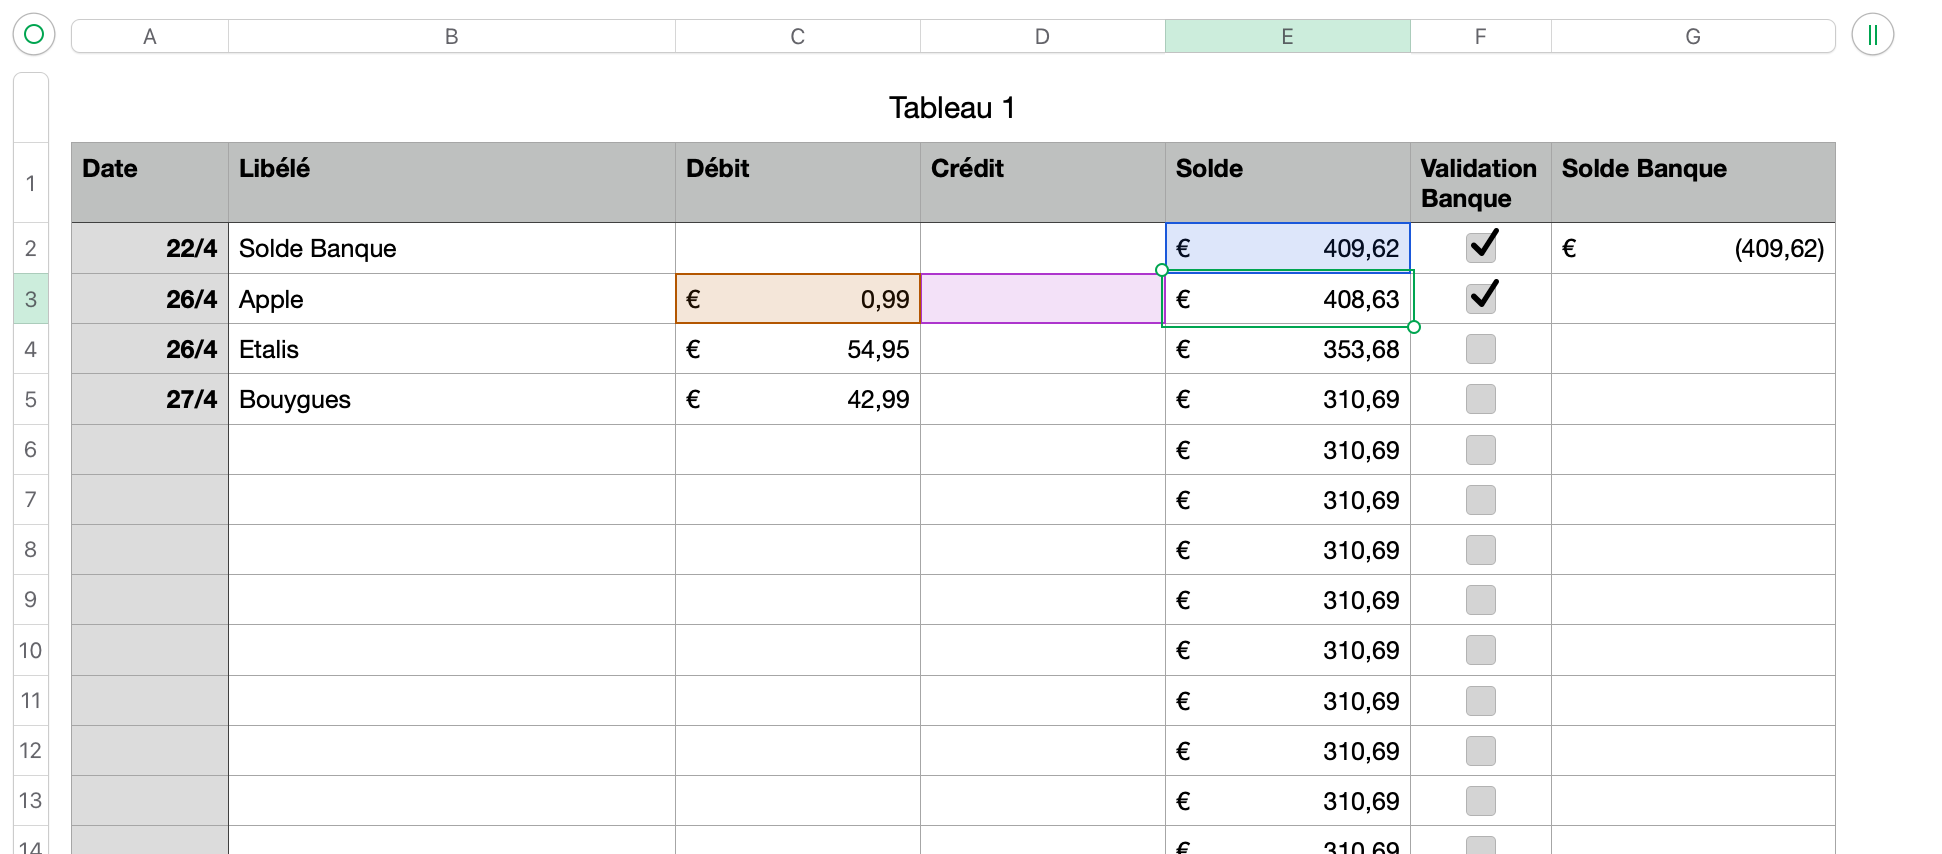Select row 3 header
The height and width of the screenshot is (854, 1942).
(31, 299)
